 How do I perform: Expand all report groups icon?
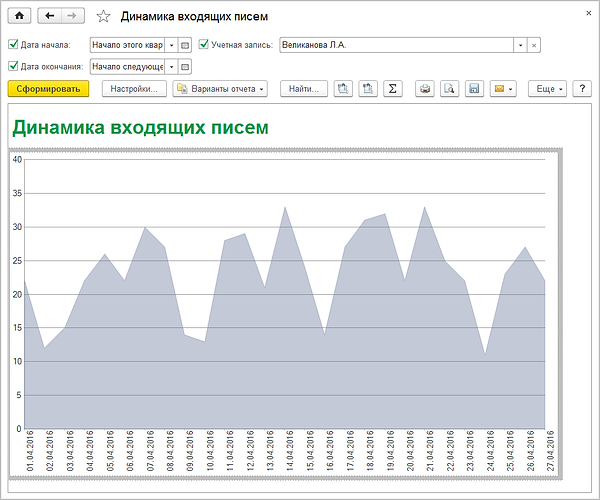(x=343, y=89)
